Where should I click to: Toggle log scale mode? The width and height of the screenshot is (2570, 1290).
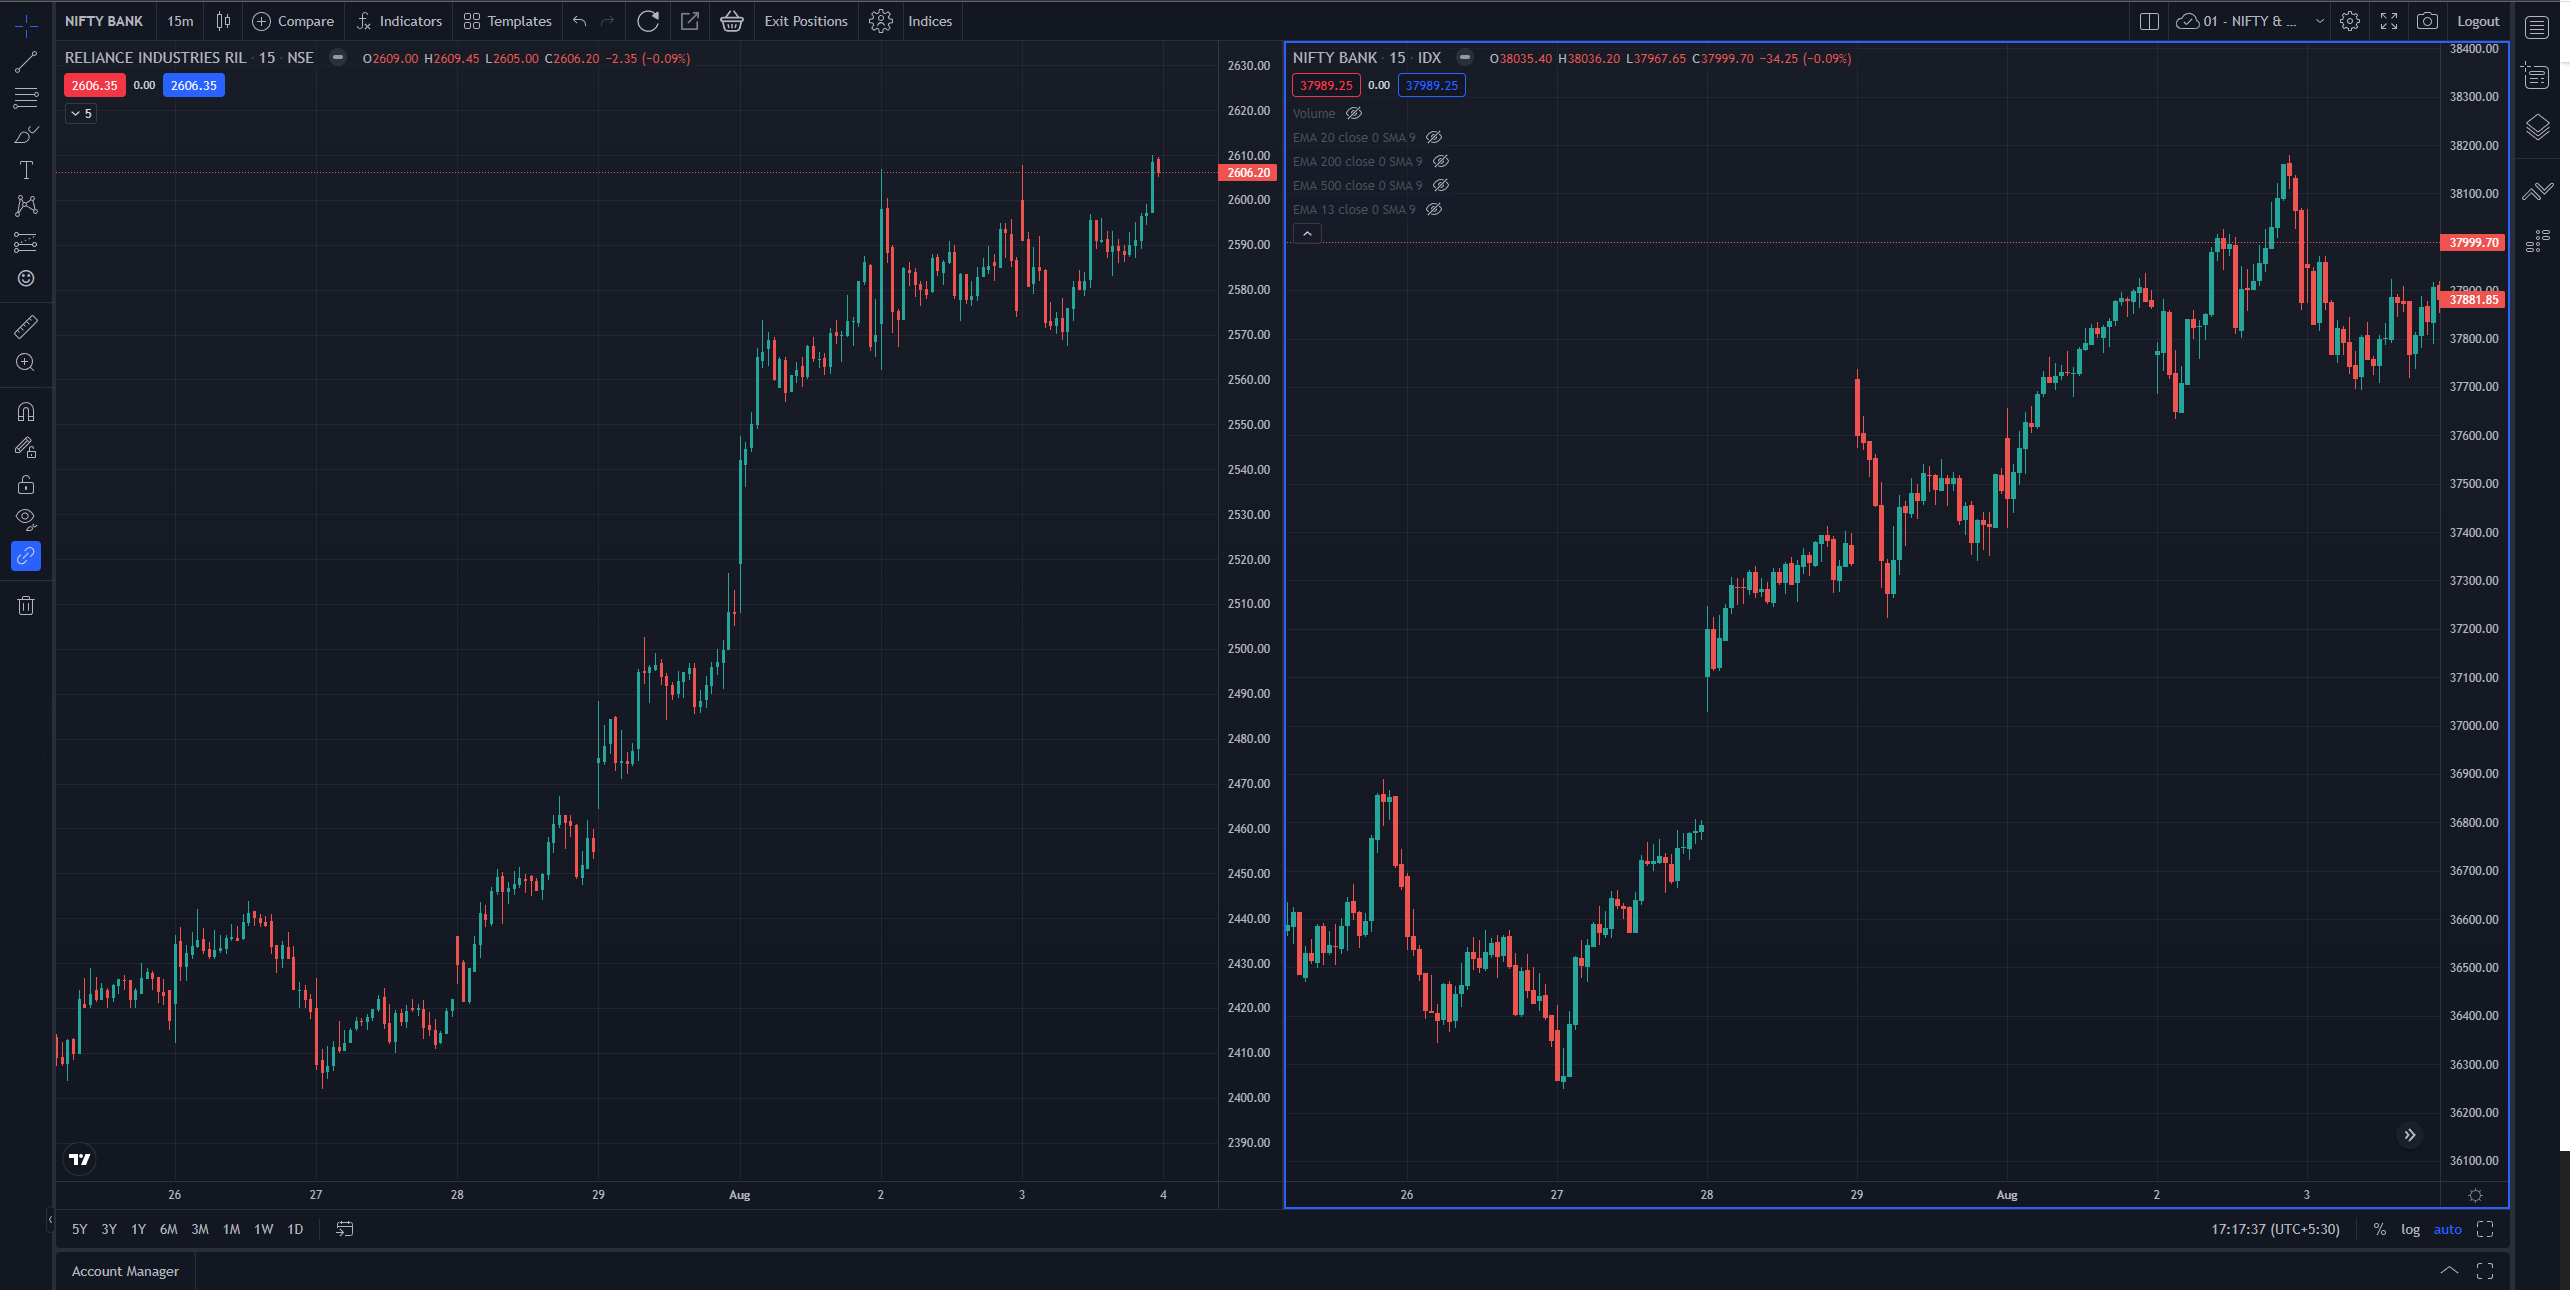click(x=2411, y=1229)
